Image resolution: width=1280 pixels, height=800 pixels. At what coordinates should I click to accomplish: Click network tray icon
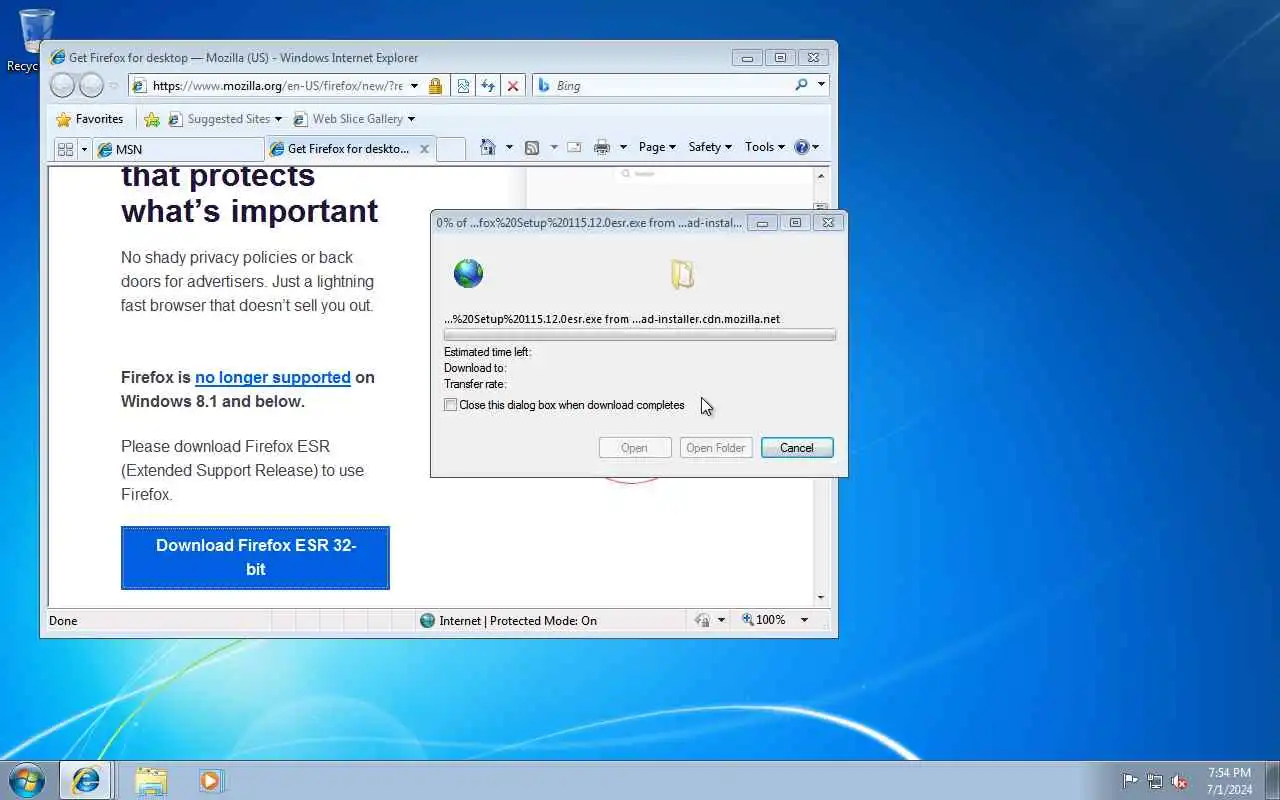tap(1155, 781)
